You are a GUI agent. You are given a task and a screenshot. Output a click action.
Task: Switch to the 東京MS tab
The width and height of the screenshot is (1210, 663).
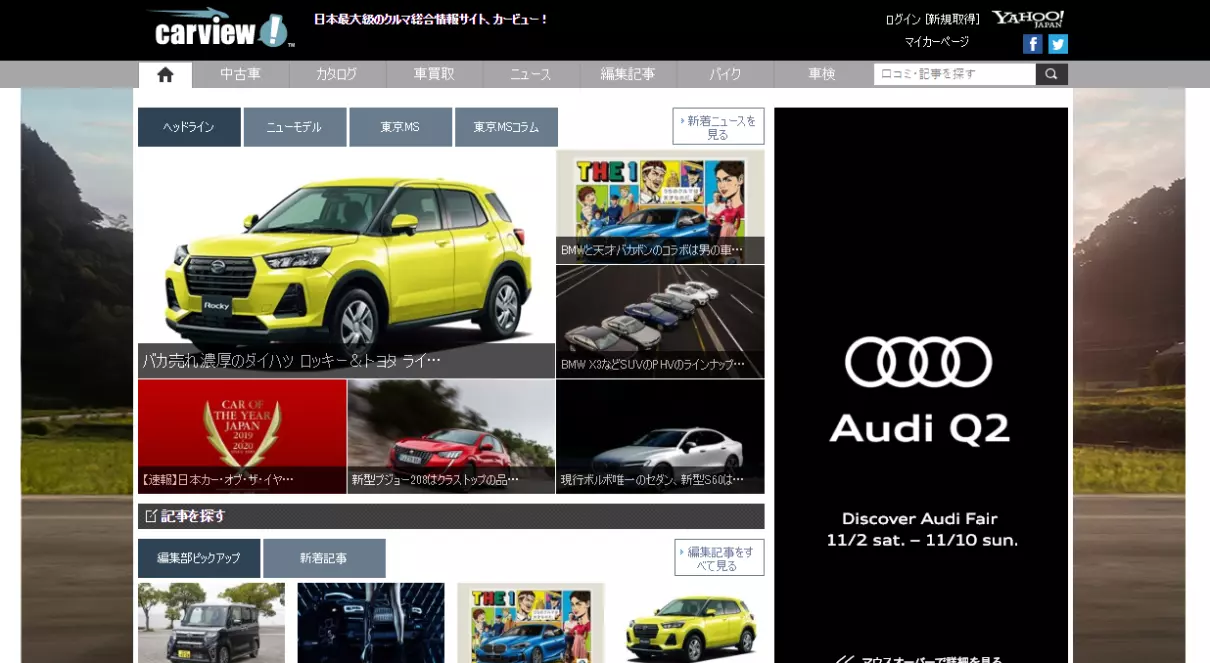pyautogui.click(x=400, y=127)
